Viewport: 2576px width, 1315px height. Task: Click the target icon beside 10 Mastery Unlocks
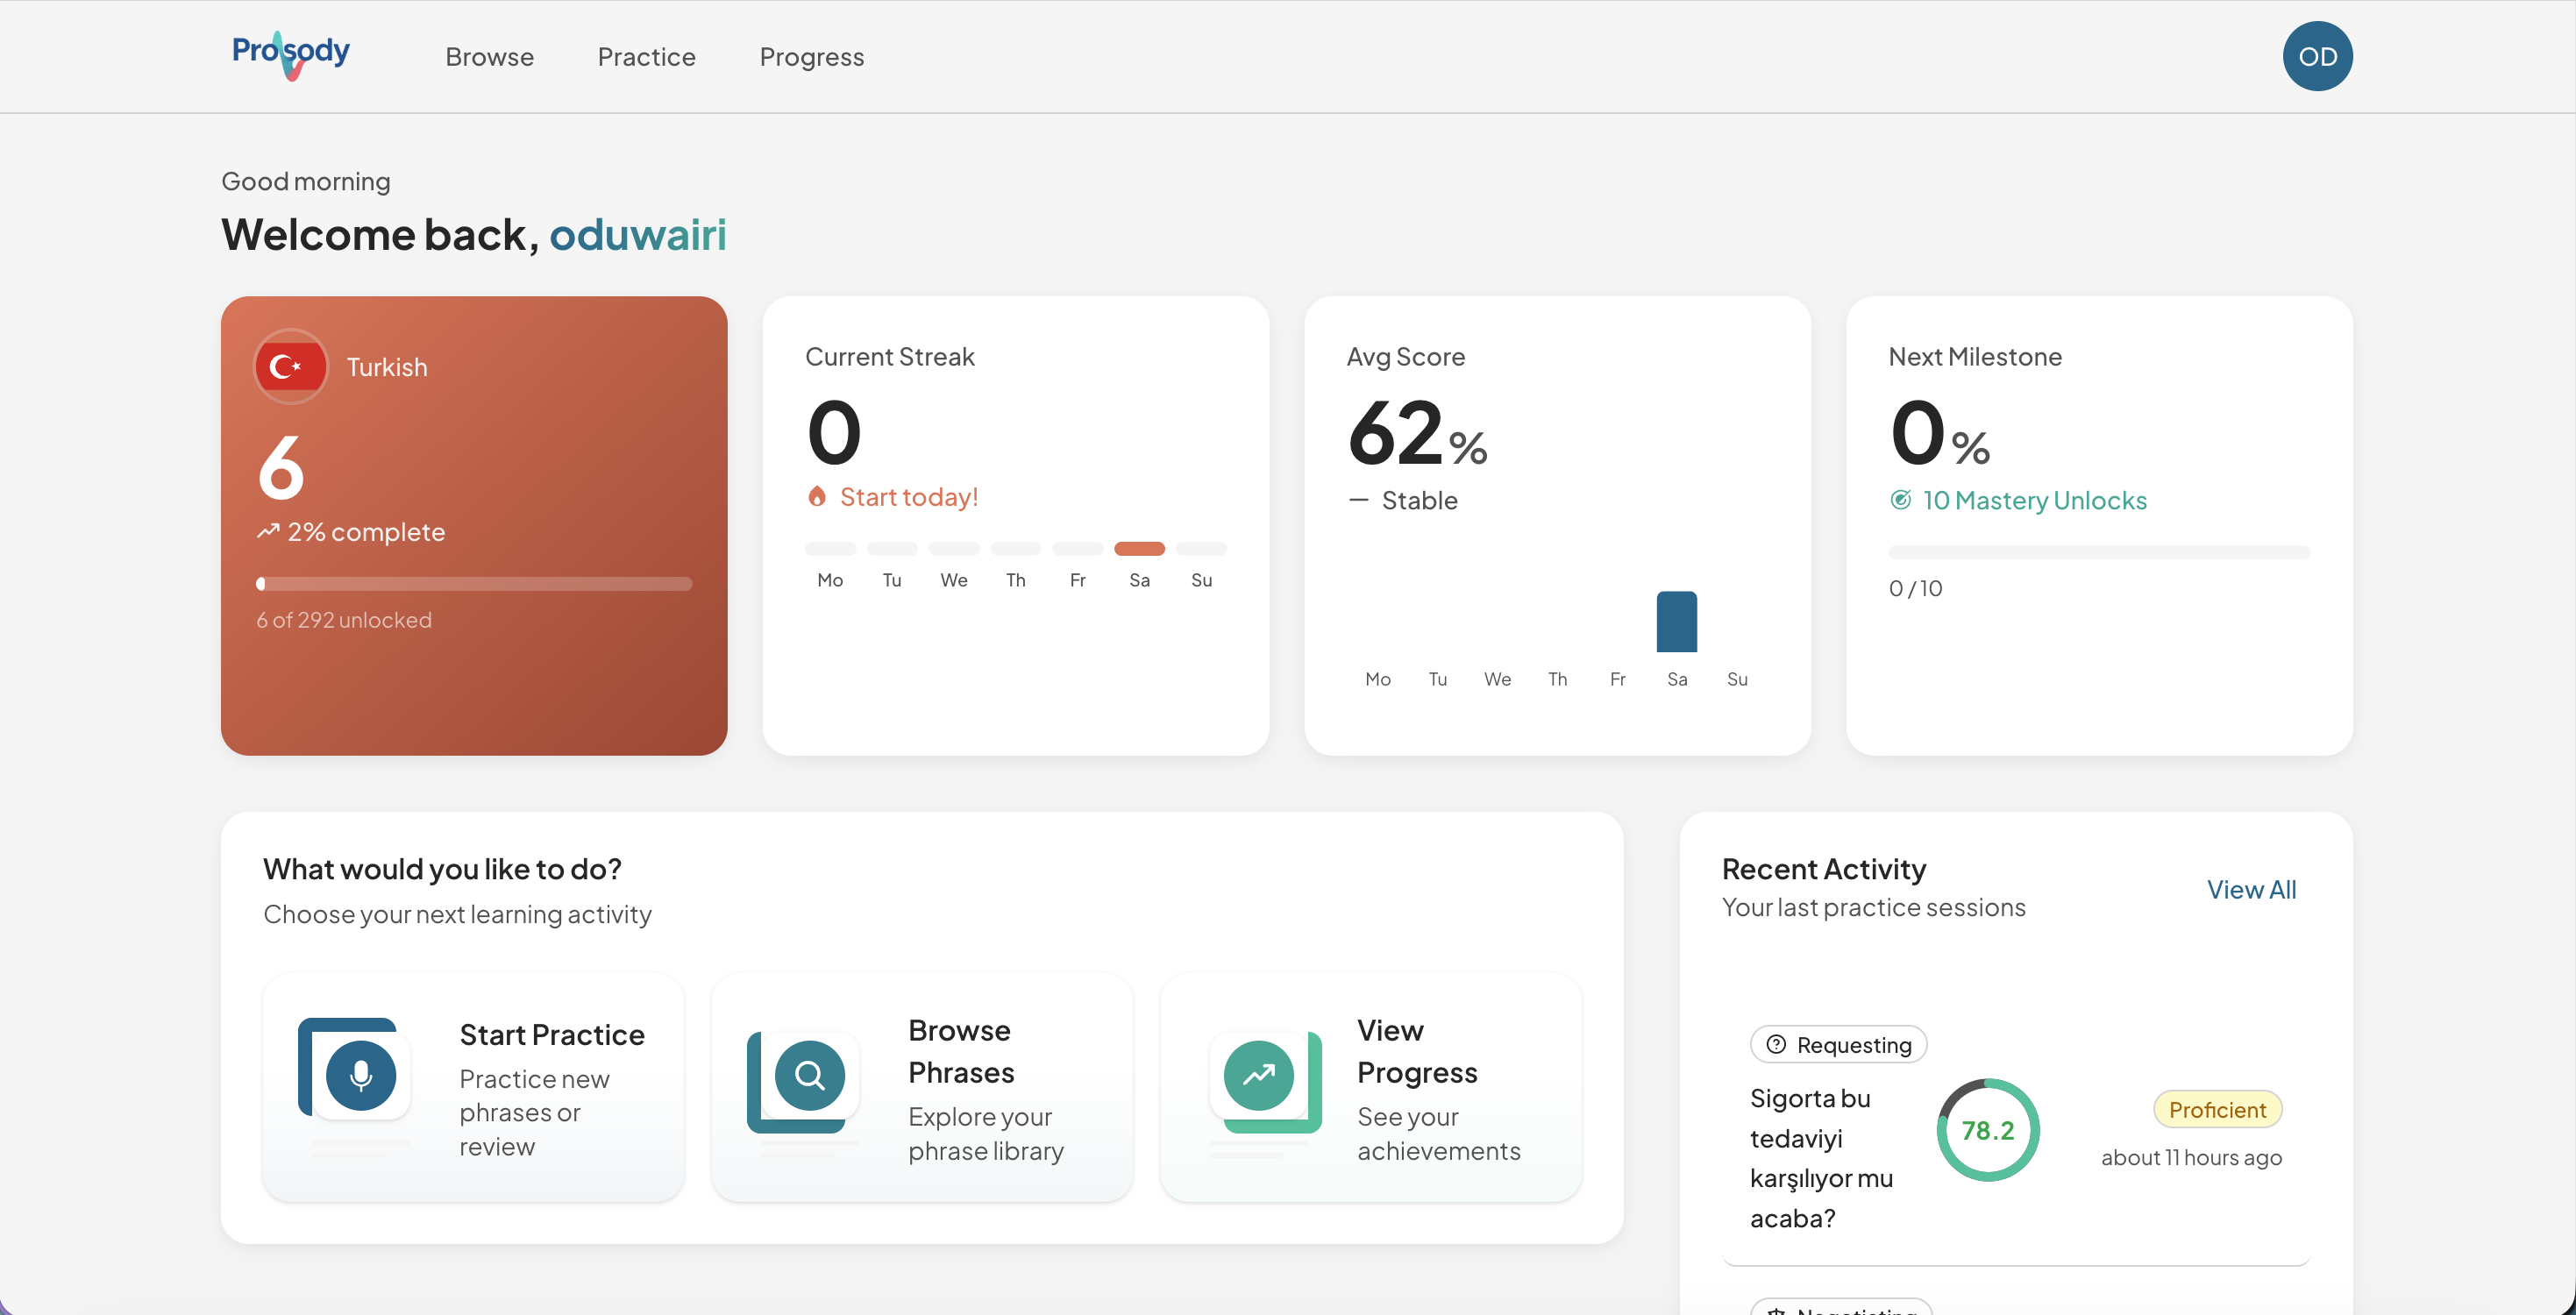pyautogui.click(x=1901, y=500)
